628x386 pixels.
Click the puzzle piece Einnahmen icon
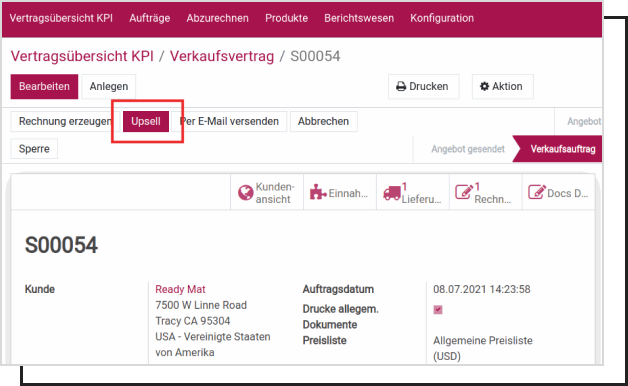[x=318, y=192]
